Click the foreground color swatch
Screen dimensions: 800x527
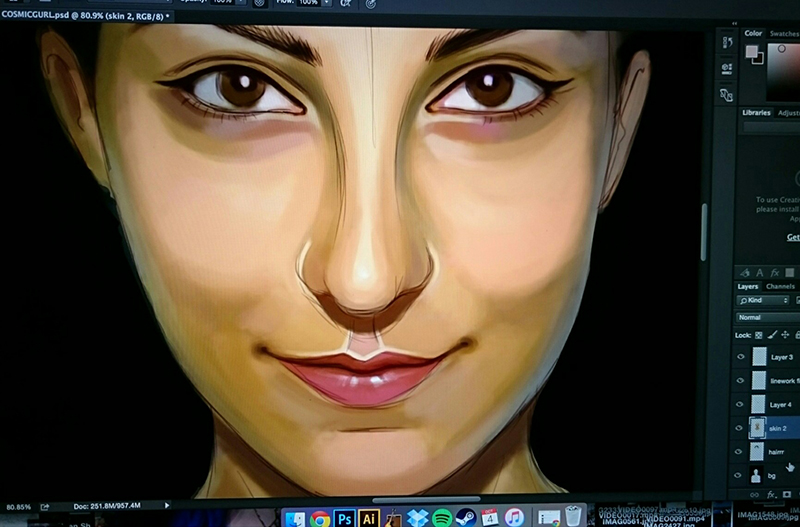click(x=752, y=52)
